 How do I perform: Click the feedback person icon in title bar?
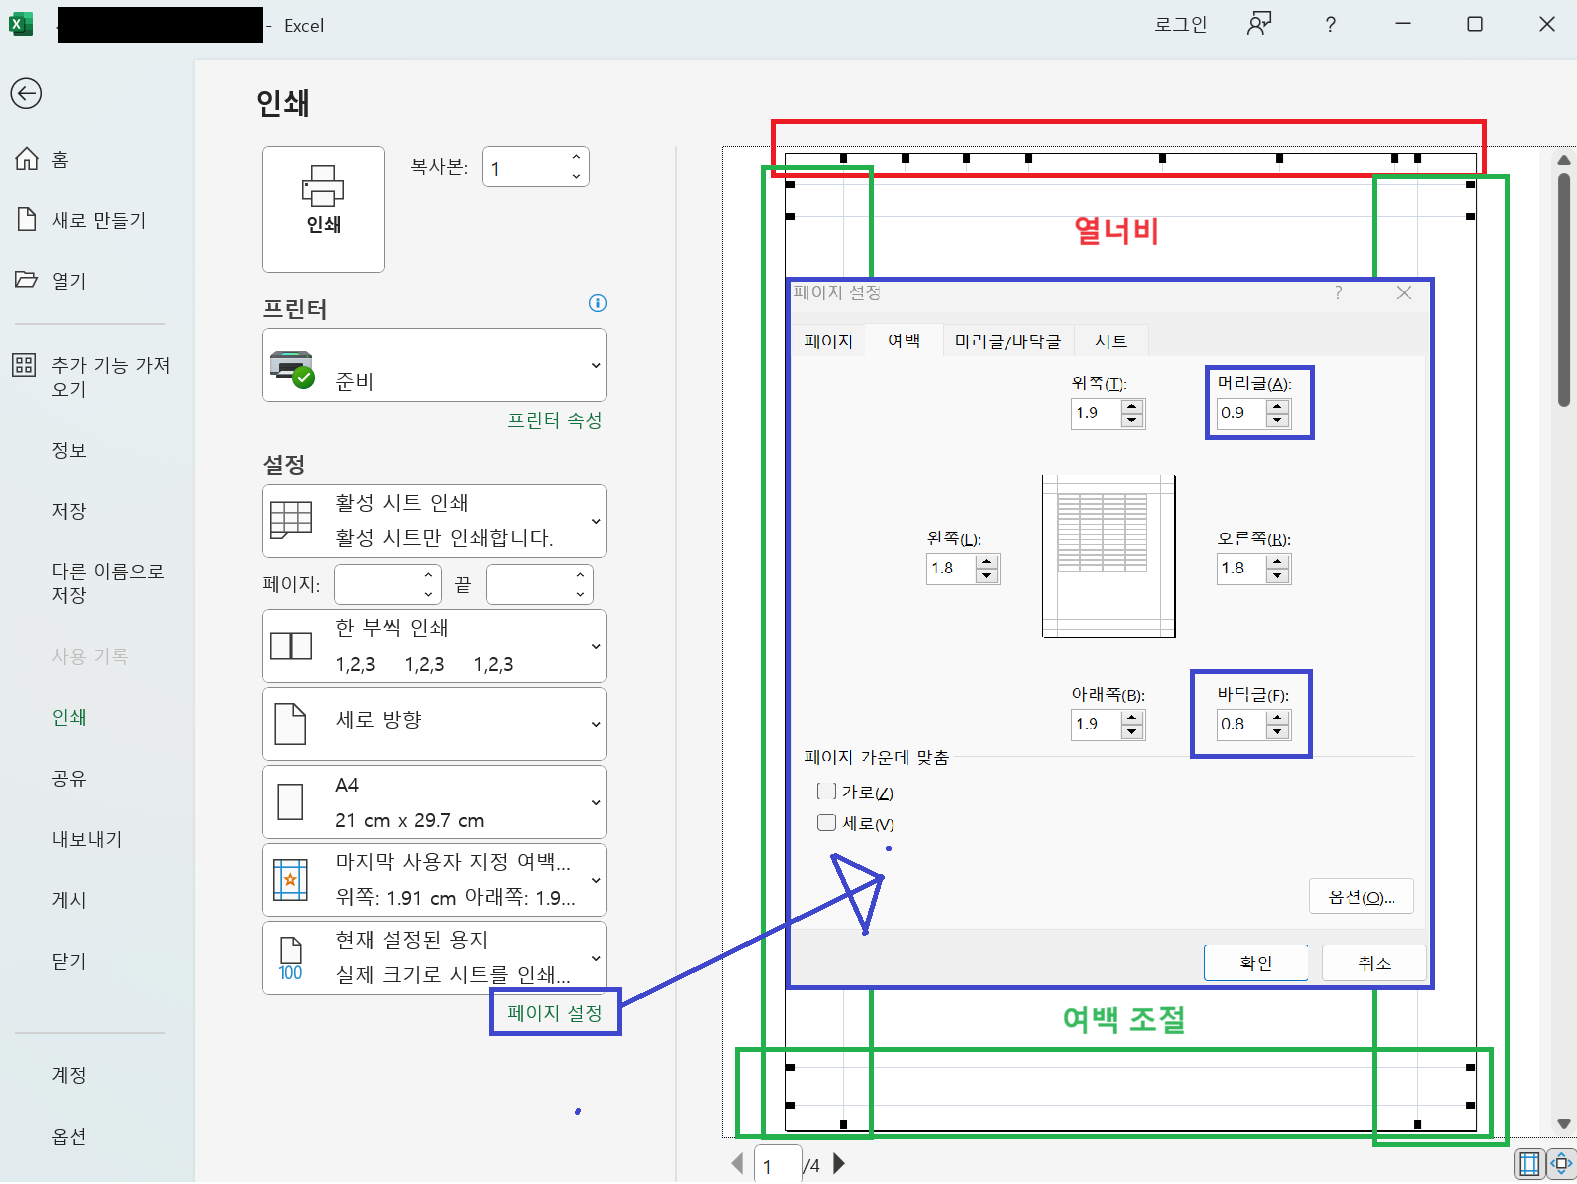coord(1258,24)
